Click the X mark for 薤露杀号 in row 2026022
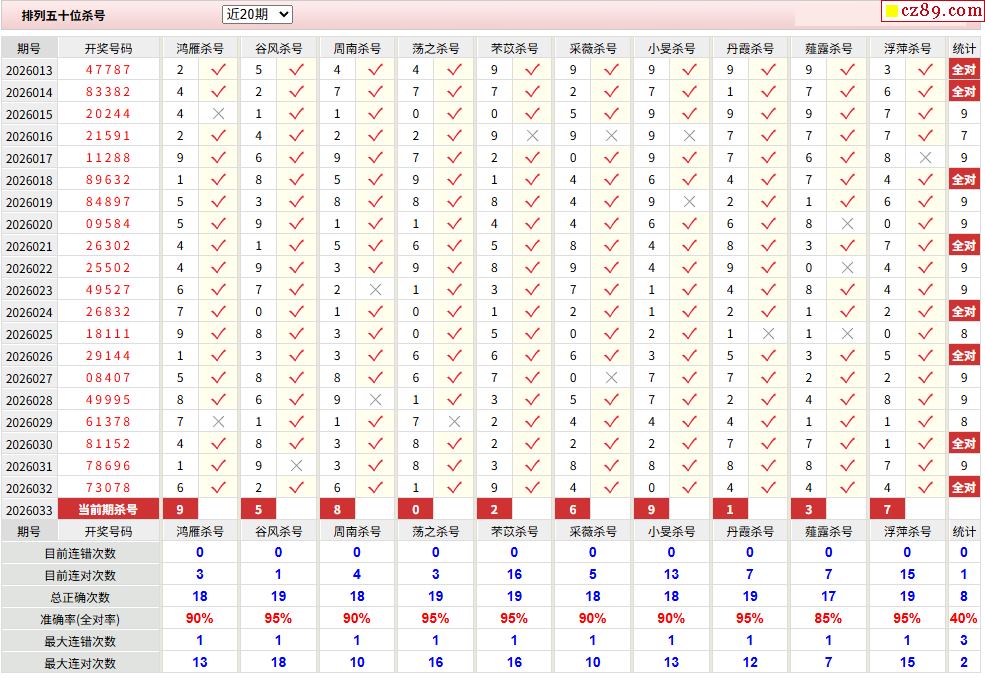The height and width of the screenshot is (678, 985). tap(847, 268)
